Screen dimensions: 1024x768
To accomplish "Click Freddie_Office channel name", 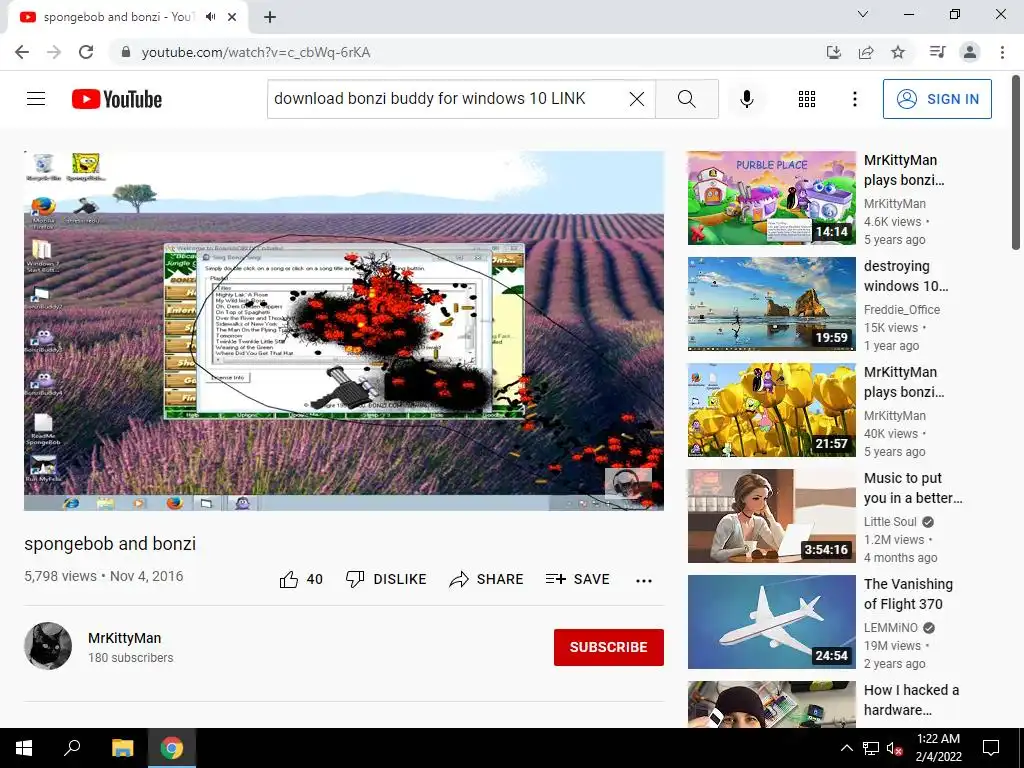I will click(902, 310).
